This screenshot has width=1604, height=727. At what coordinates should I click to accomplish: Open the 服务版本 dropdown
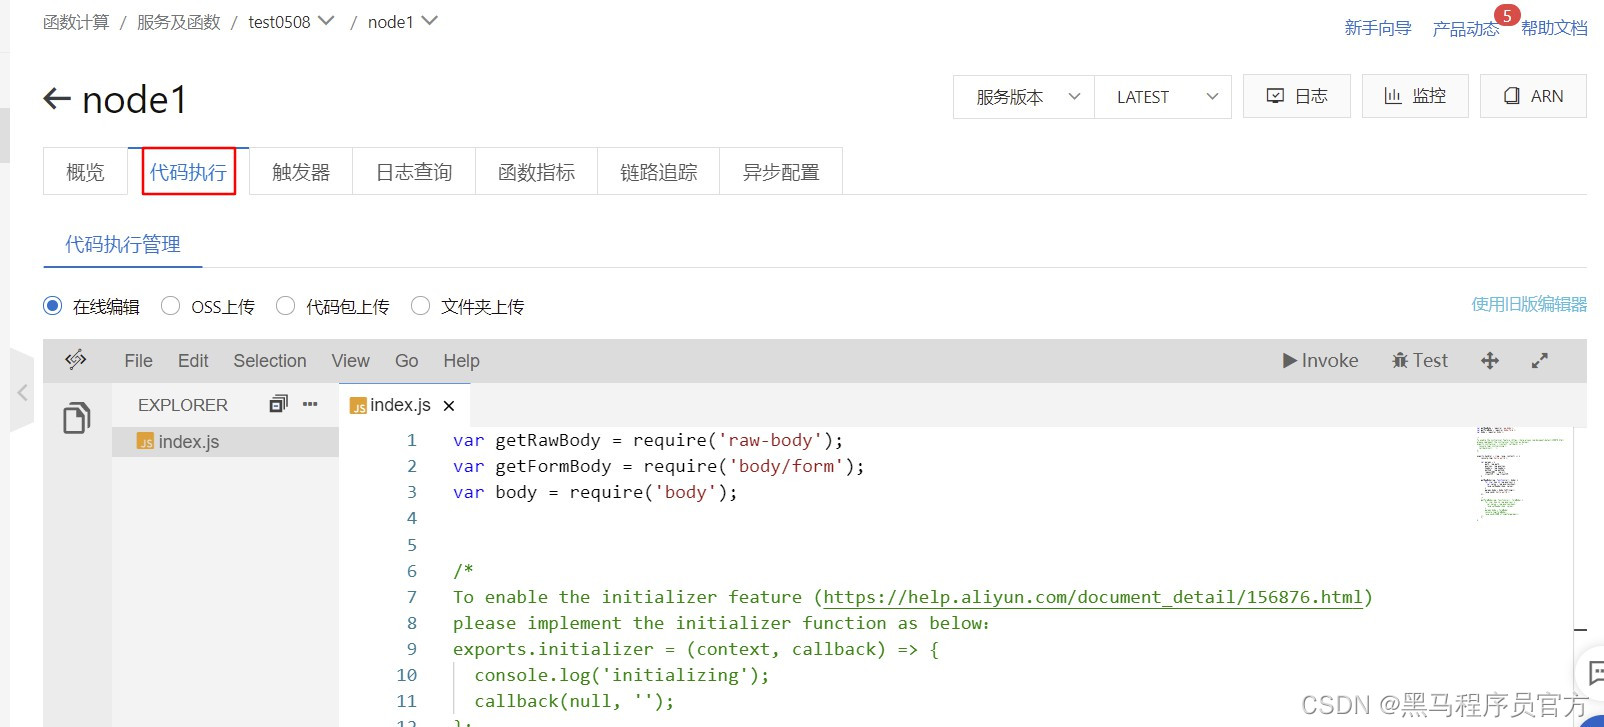coord(1024,97)
